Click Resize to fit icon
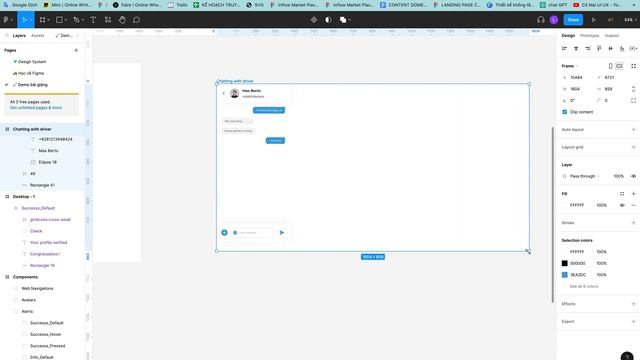 (x=633, y=66)
